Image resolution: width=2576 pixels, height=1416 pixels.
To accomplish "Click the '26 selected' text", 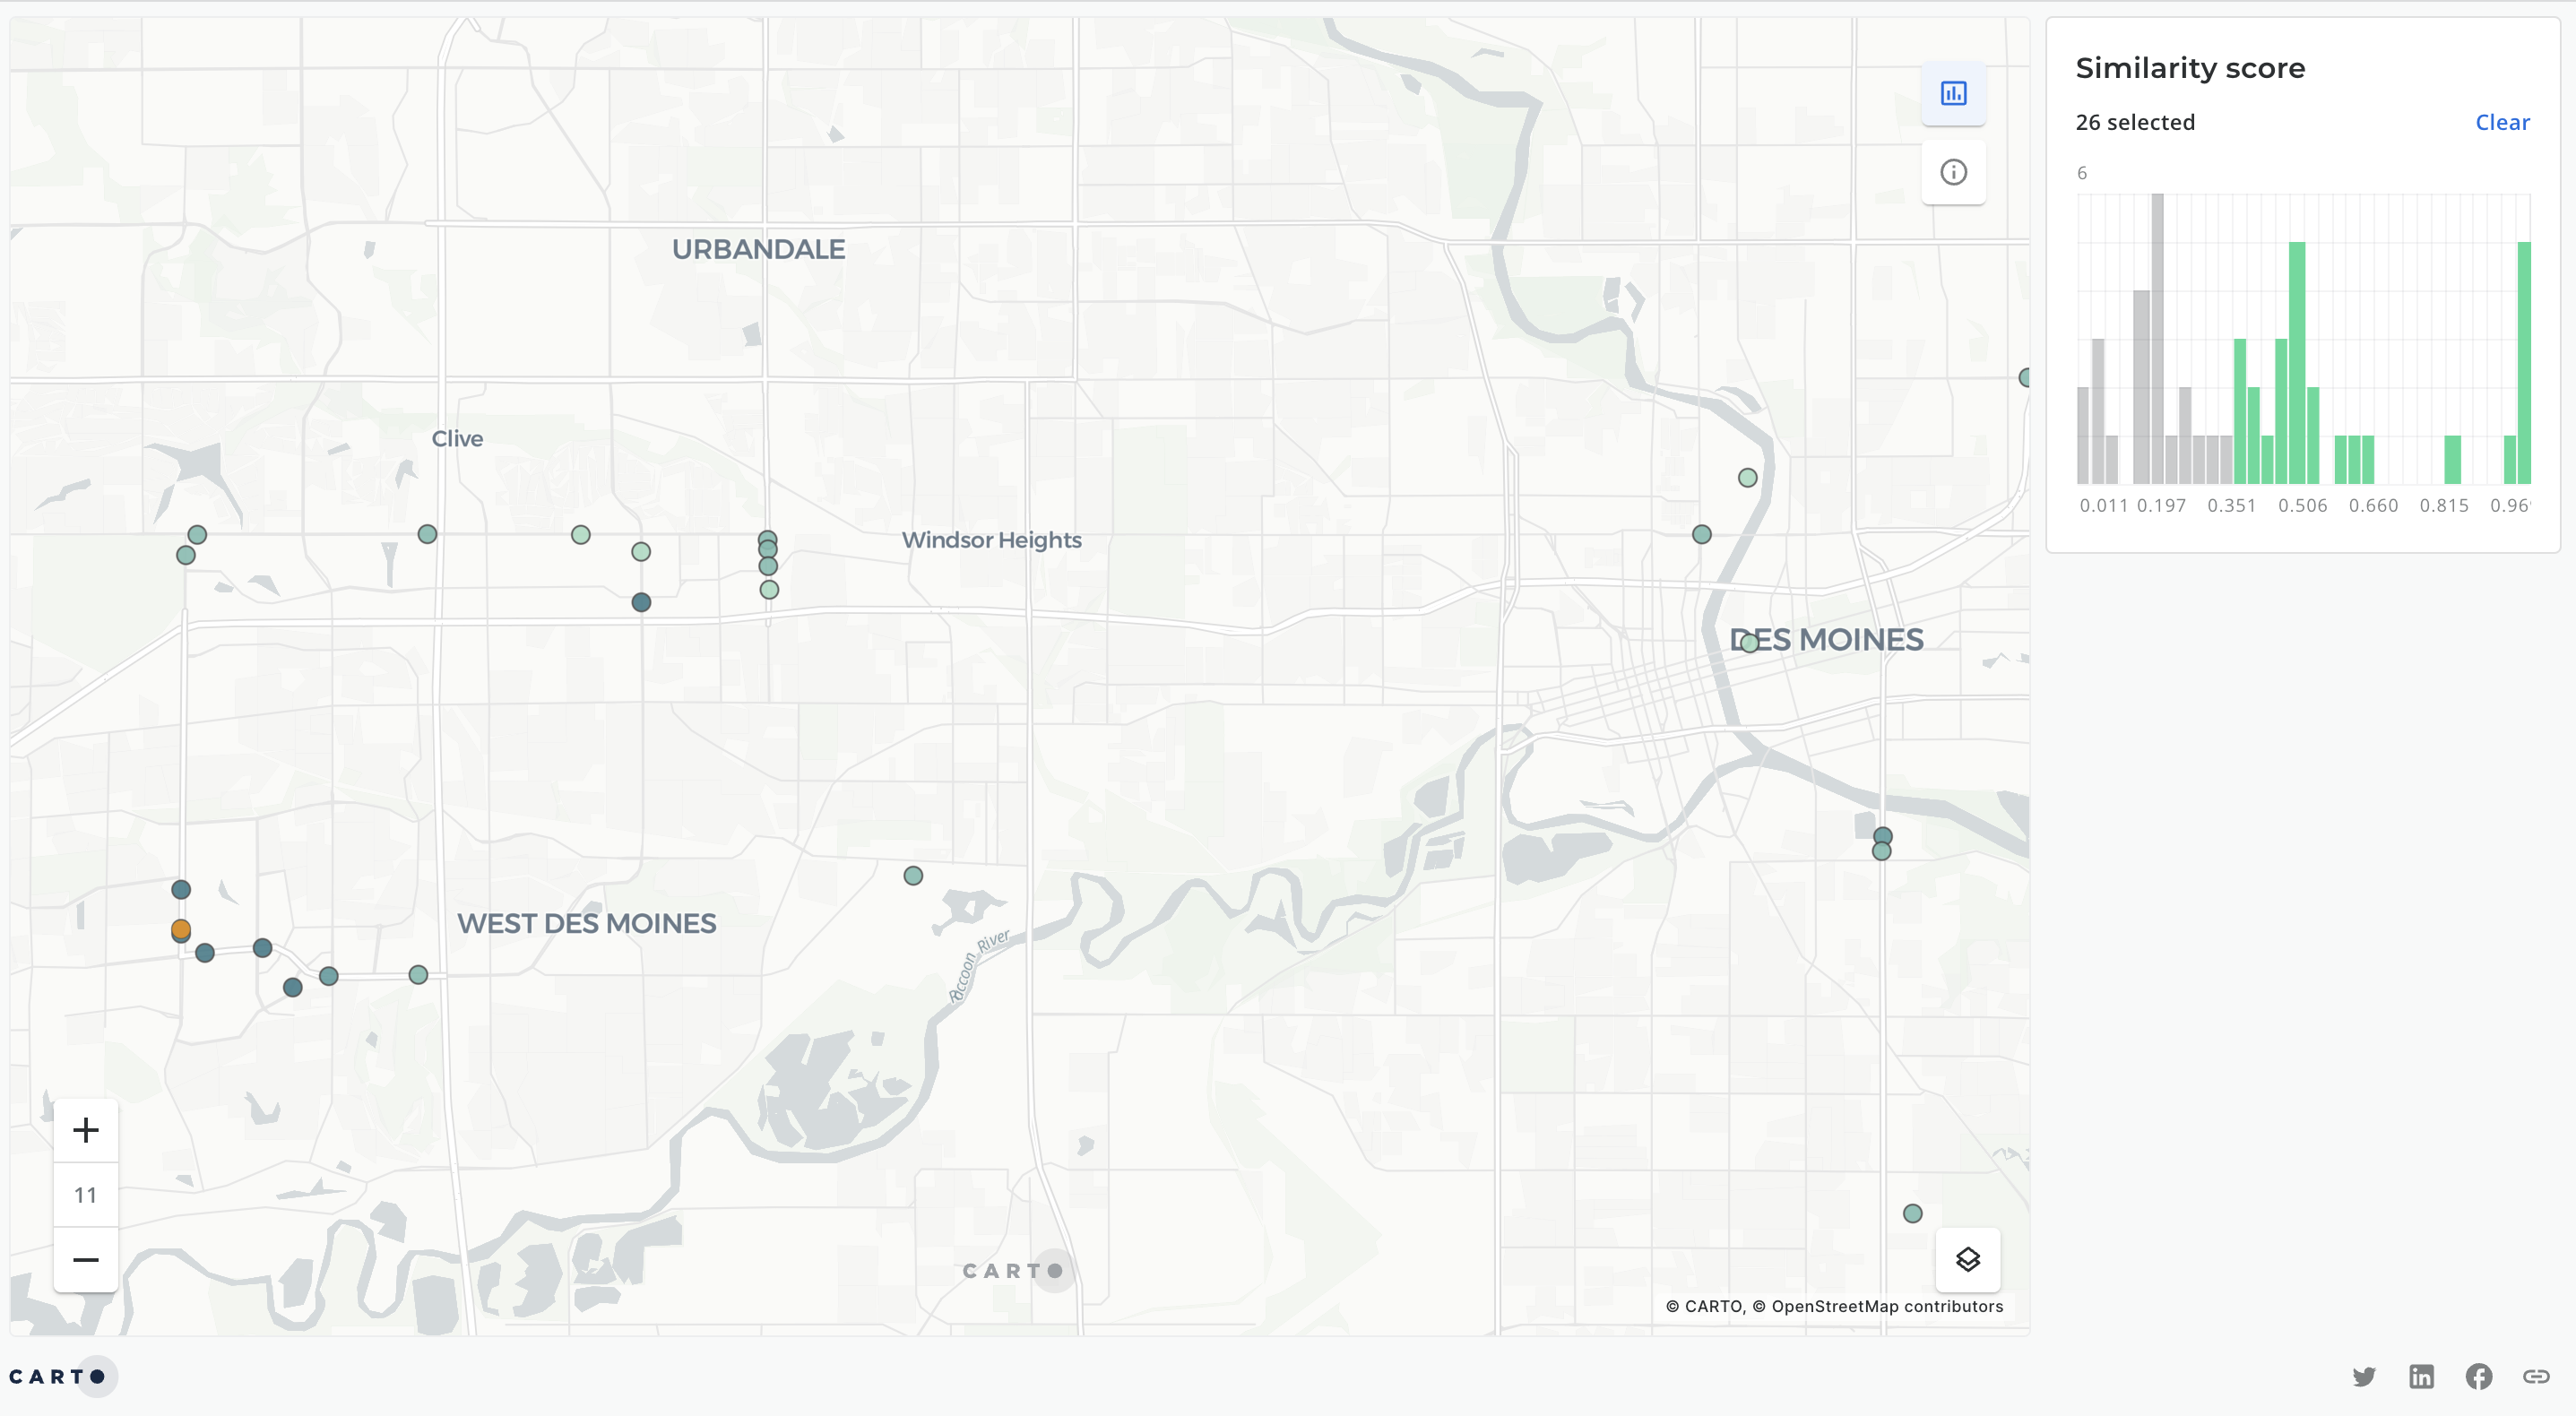I will point(2135,122).
